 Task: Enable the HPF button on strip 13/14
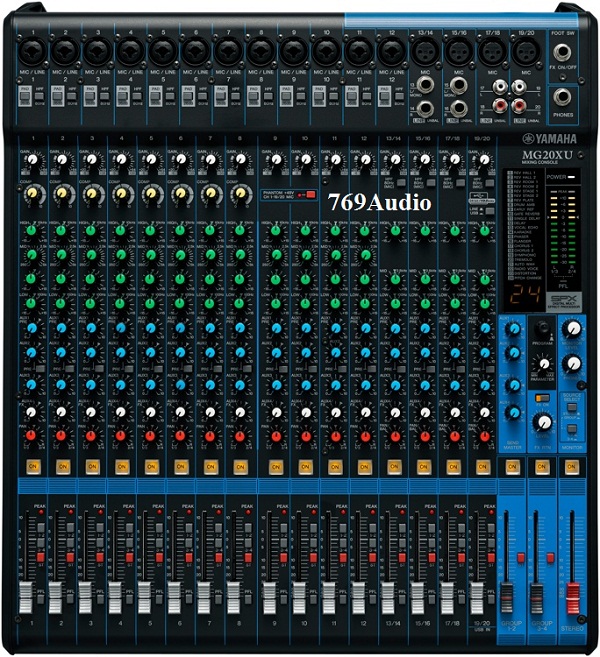pyautogui.click(x=401, y=183)
